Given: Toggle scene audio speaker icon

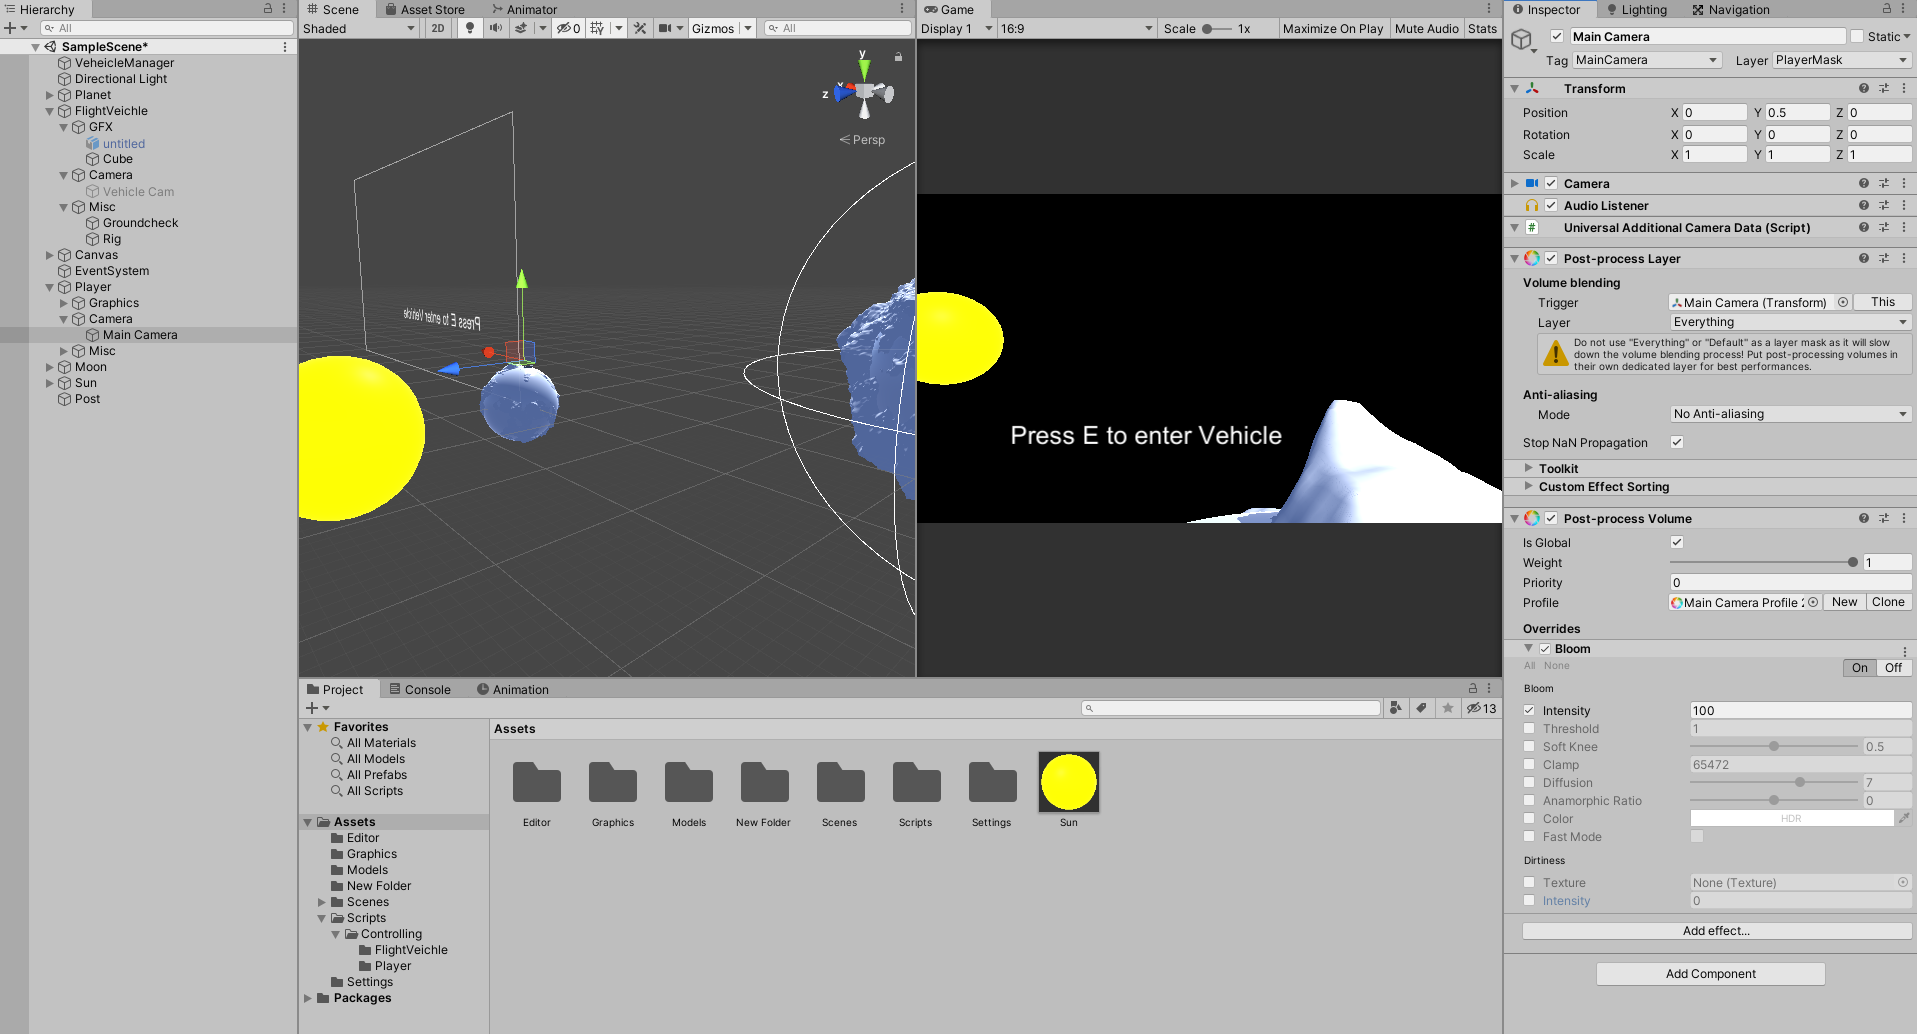Looking at the screenshot, I should (496, 28).
